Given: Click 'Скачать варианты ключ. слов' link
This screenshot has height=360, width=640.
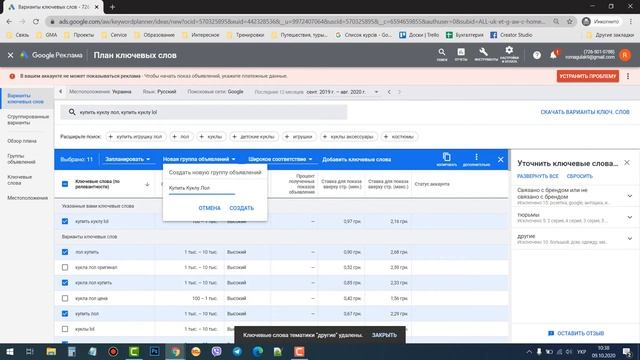Looking at the screenshot, I should point(584,112).
